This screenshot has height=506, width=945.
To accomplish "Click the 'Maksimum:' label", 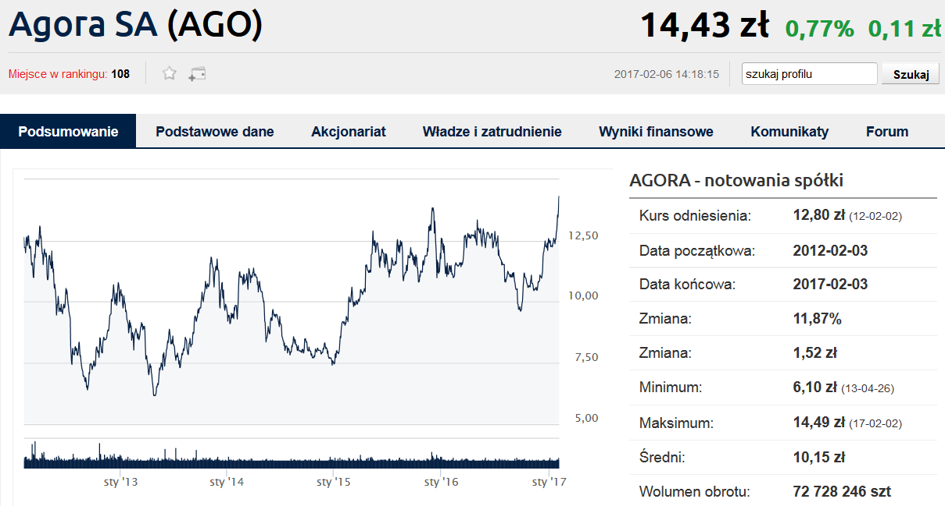I will [676, 423].
